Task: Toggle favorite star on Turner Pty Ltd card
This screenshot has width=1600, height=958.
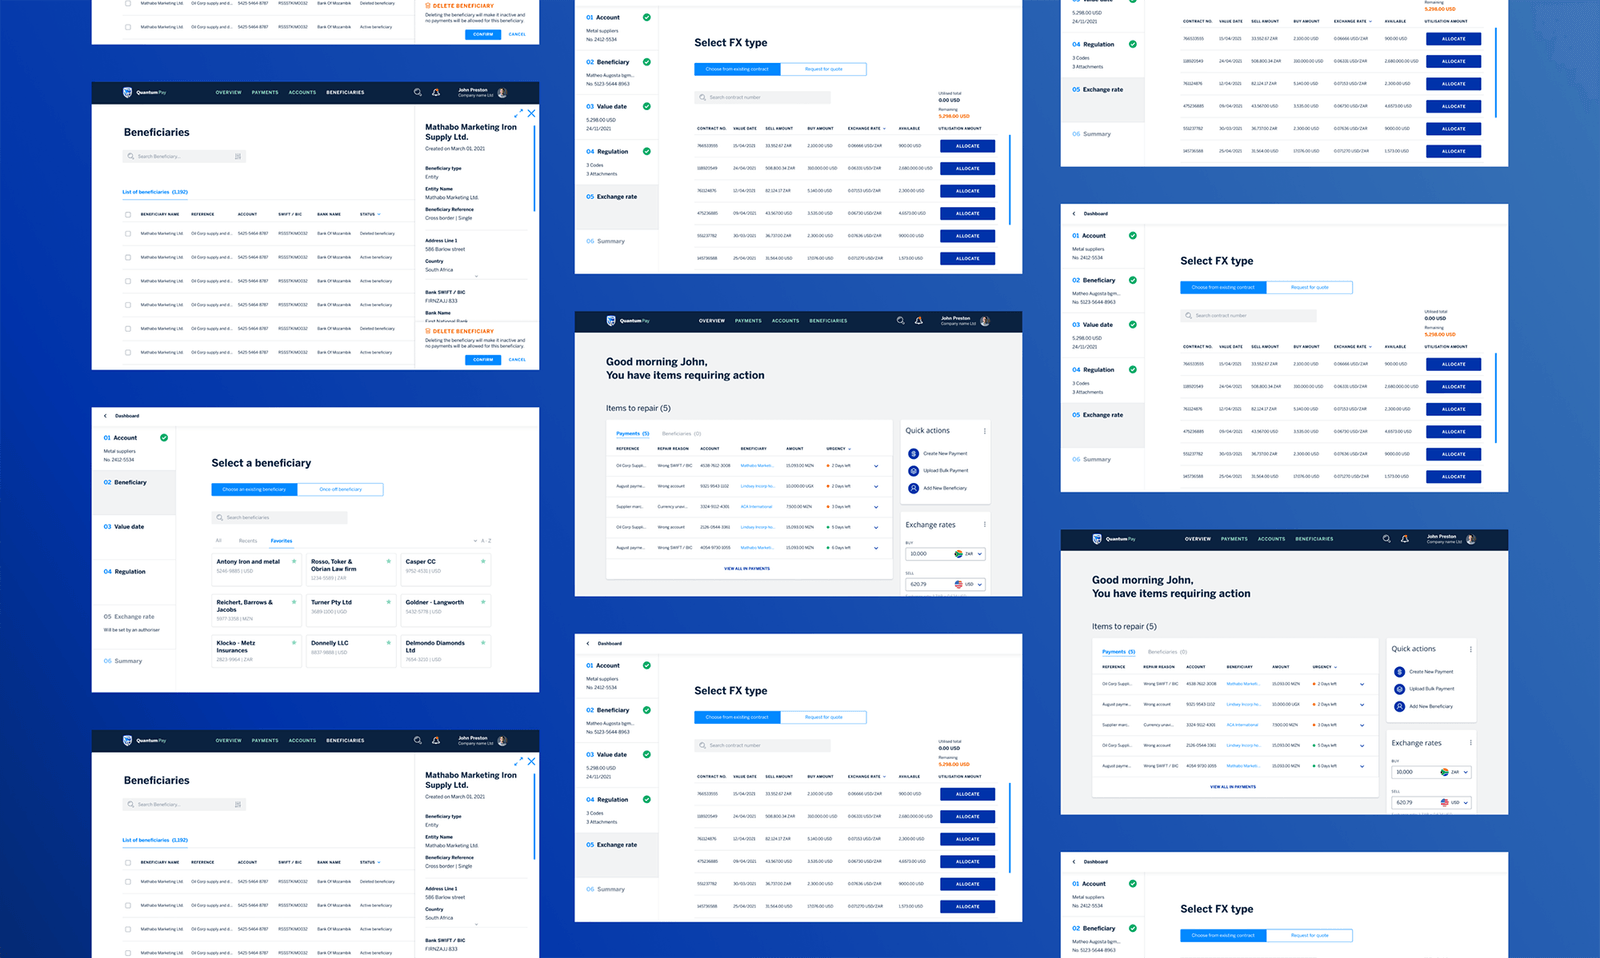Action: pos(389,602)
